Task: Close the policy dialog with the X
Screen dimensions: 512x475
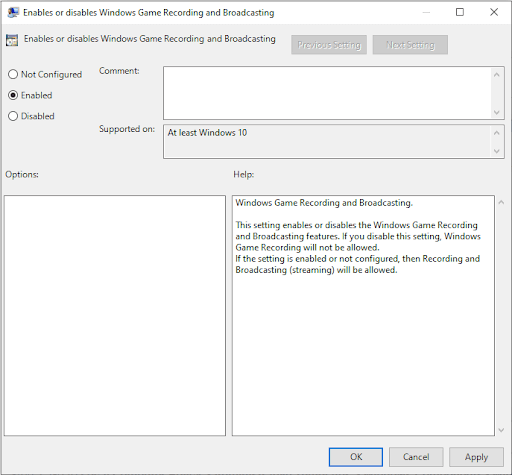Action: (x=494, y=12)
